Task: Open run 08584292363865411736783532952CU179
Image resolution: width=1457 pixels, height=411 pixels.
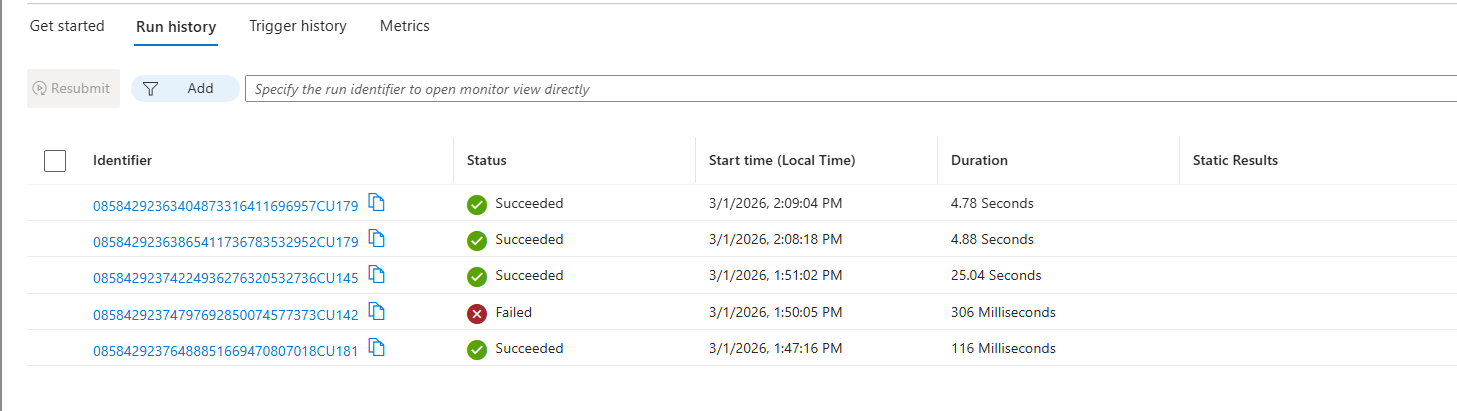Action: tap(225, 241)
